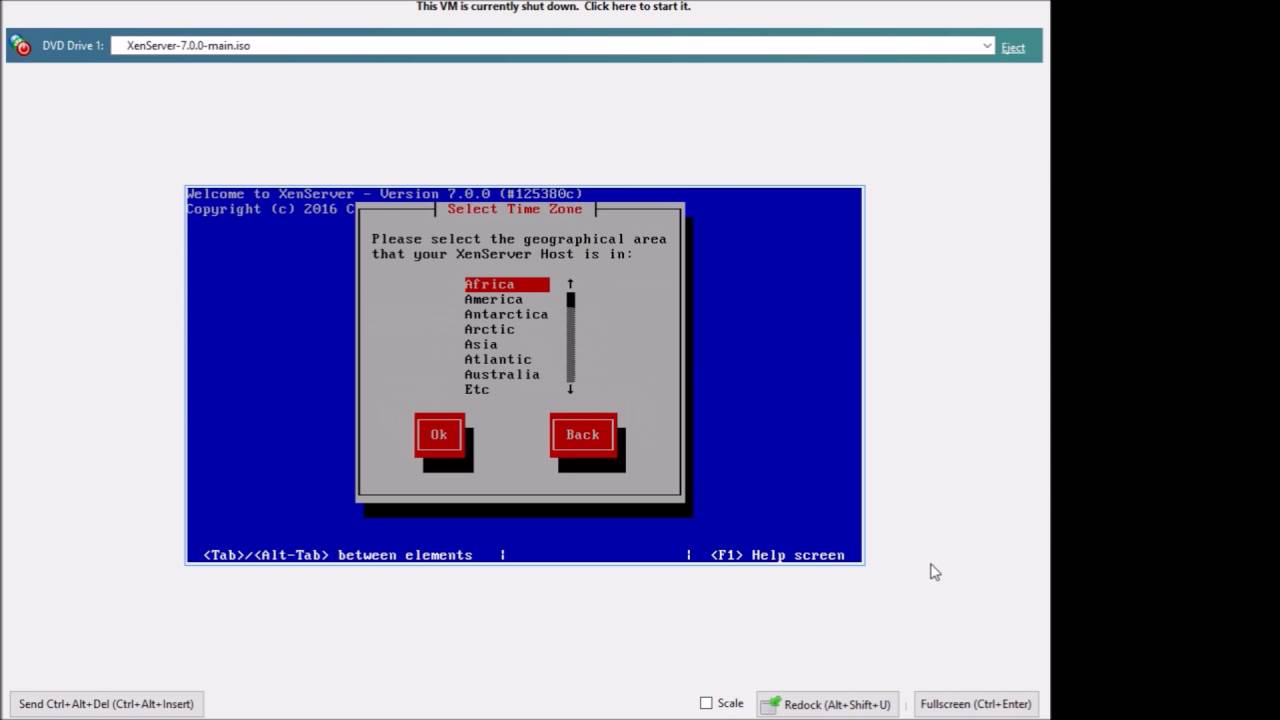The height and width of the screenshot is (720, 1280).
Task: Go back using the Back button
Action: pyautogui.click(x=583, y=435)
